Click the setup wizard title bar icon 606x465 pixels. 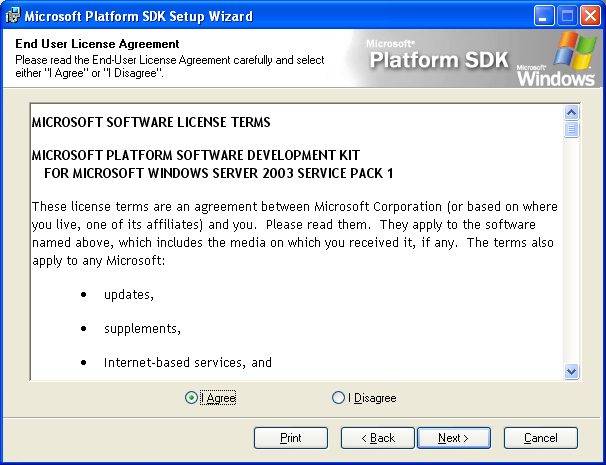pos(13,16)
